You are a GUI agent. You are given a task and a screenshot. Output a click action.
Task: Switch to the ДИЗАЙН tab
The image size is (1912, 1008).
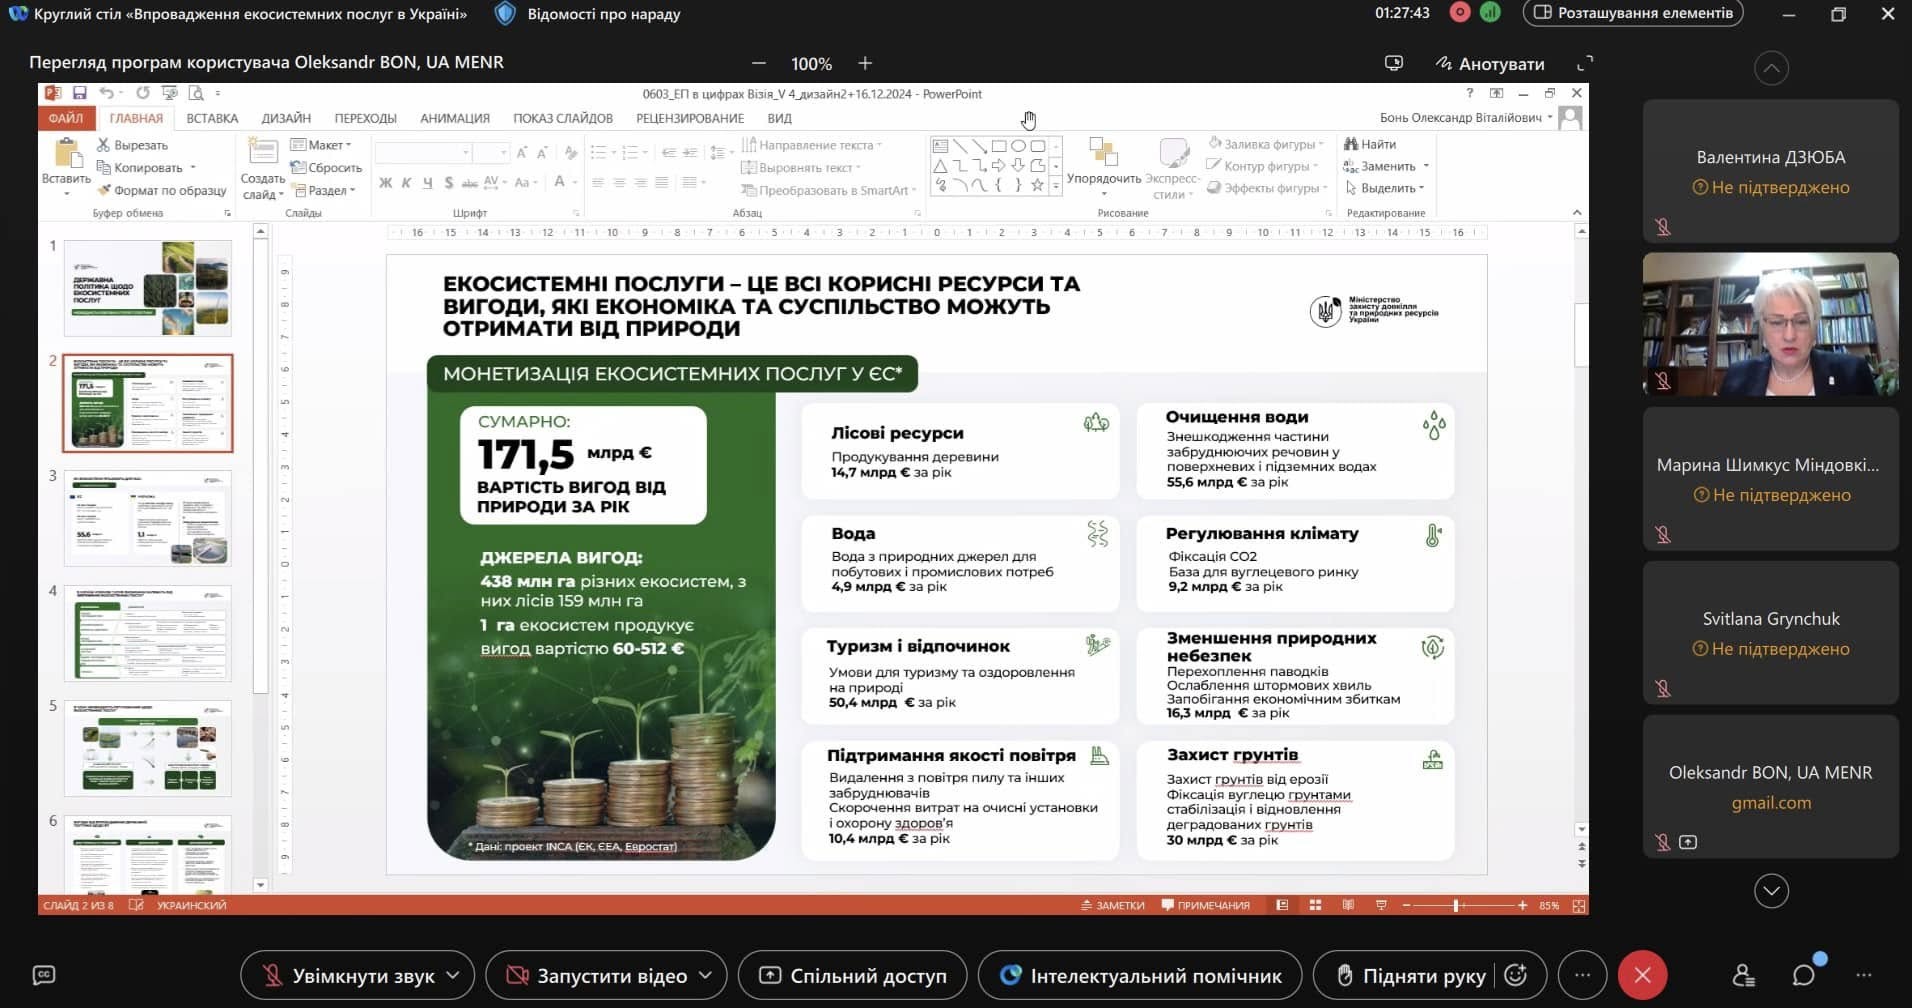(286, 118)
